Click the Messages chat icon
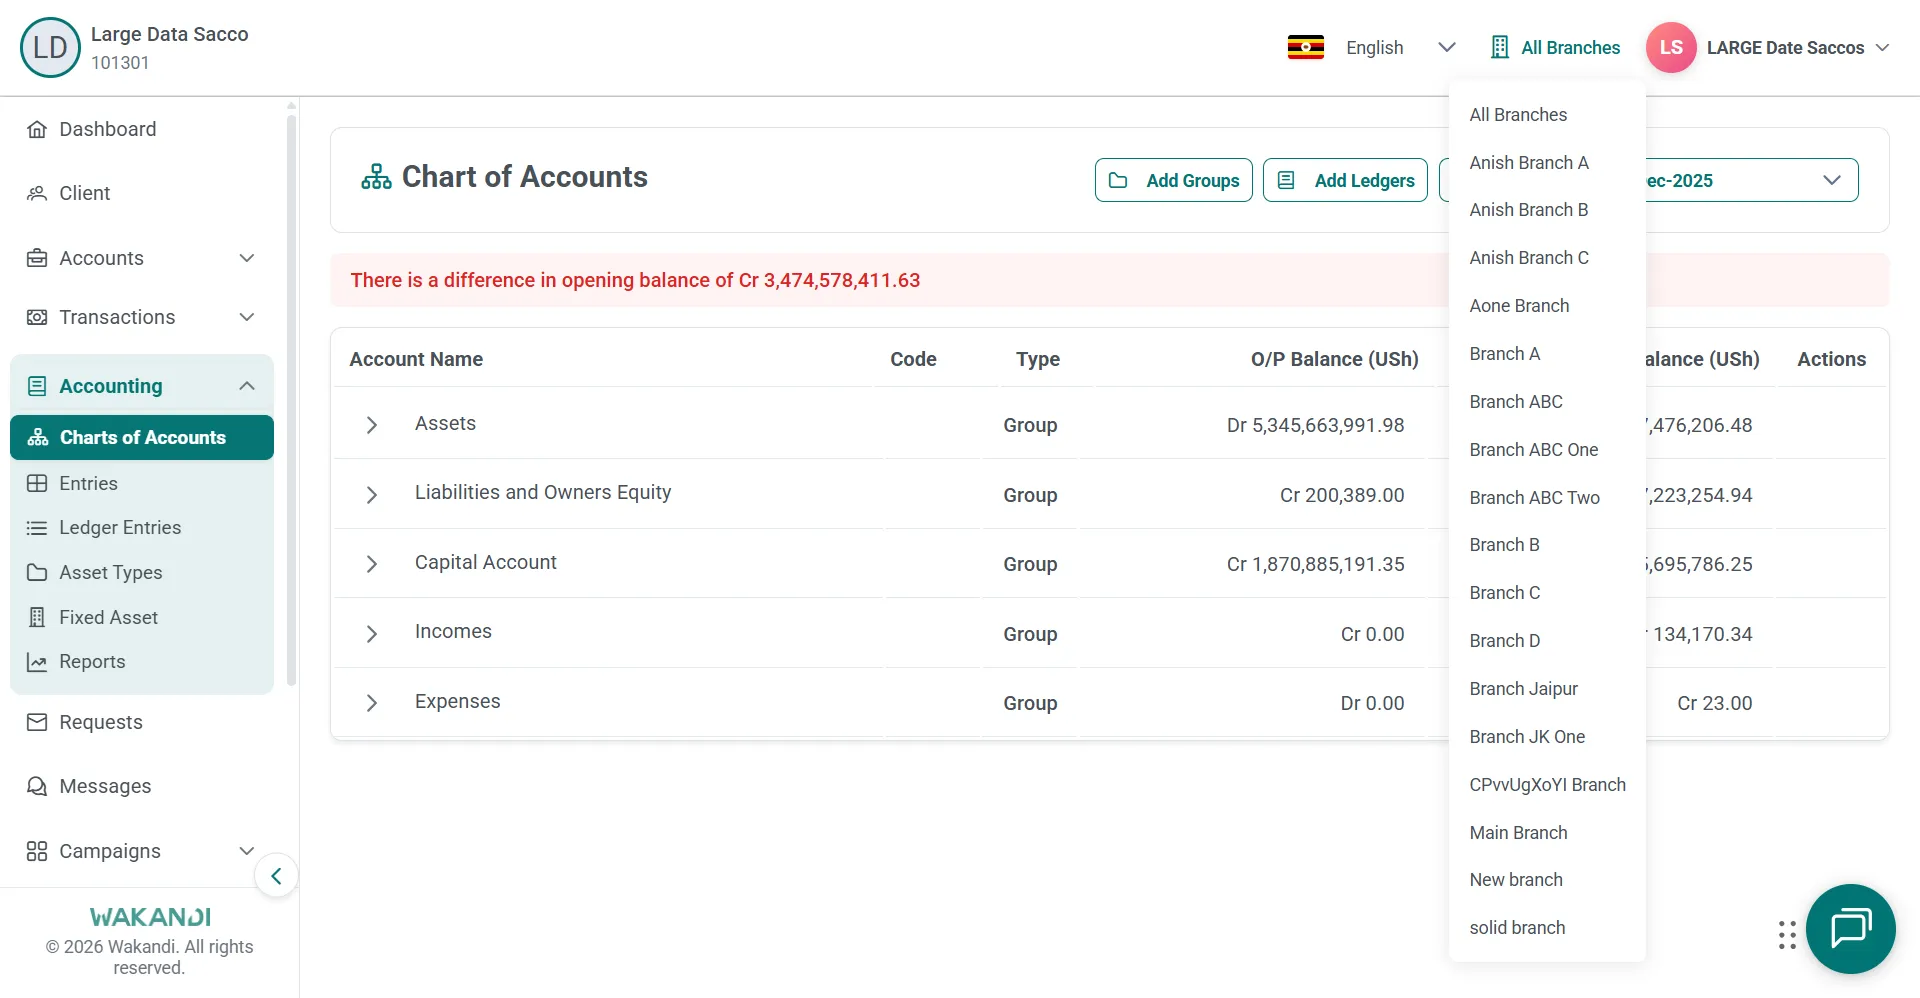This screenshot has width=1920, height=998. pos(37,786)
